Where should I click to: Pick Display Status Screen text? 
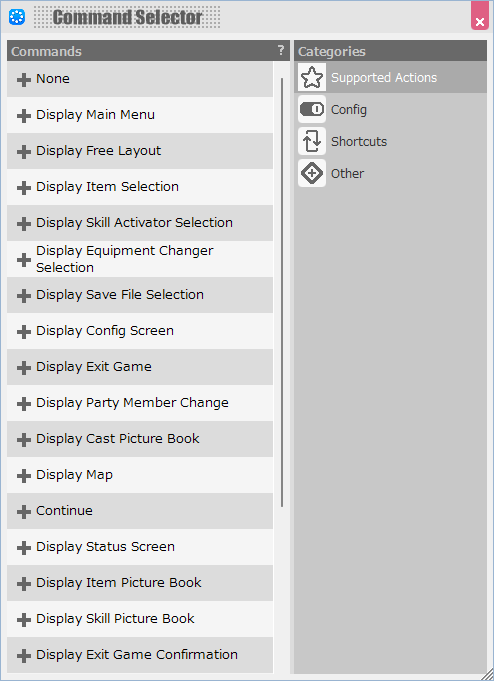pos(106,547)
